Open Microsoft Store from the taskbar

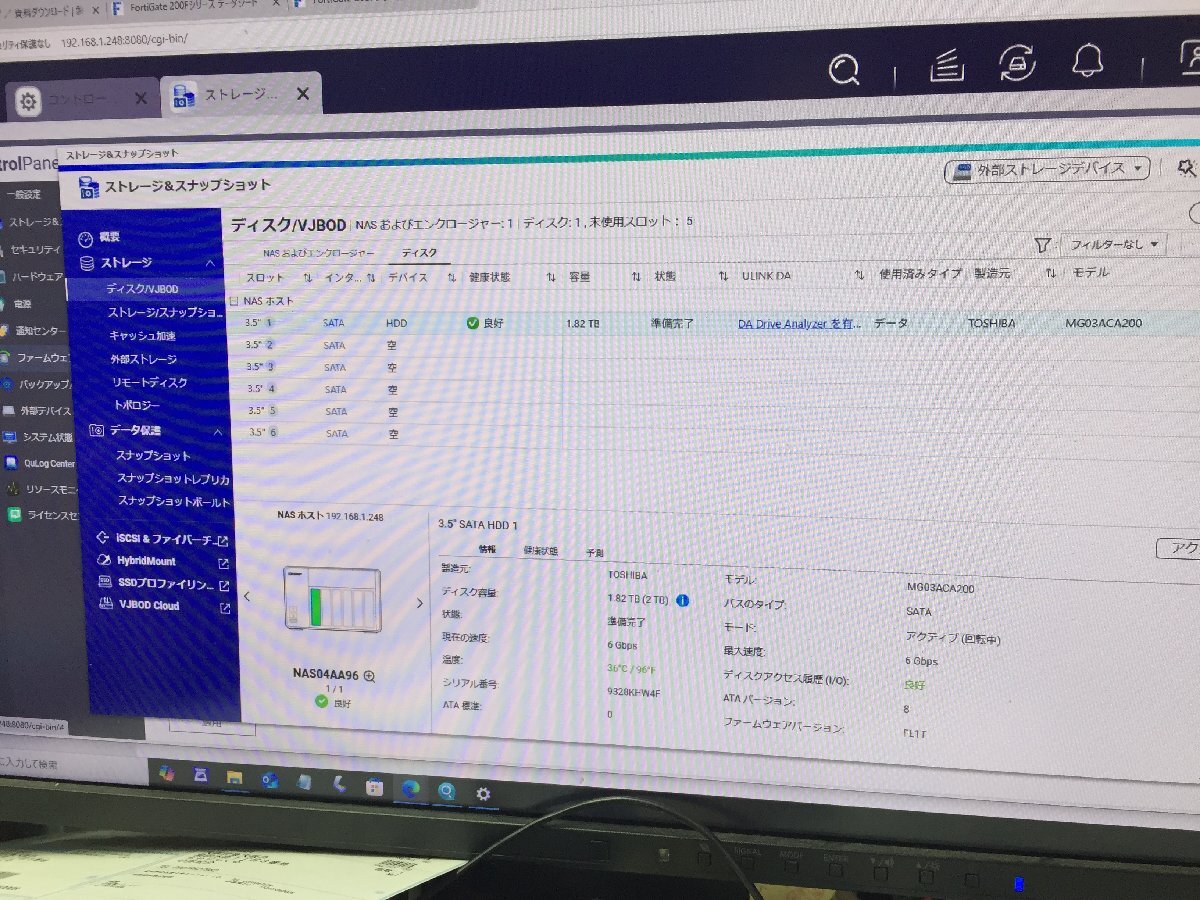[x=375, y=786]
